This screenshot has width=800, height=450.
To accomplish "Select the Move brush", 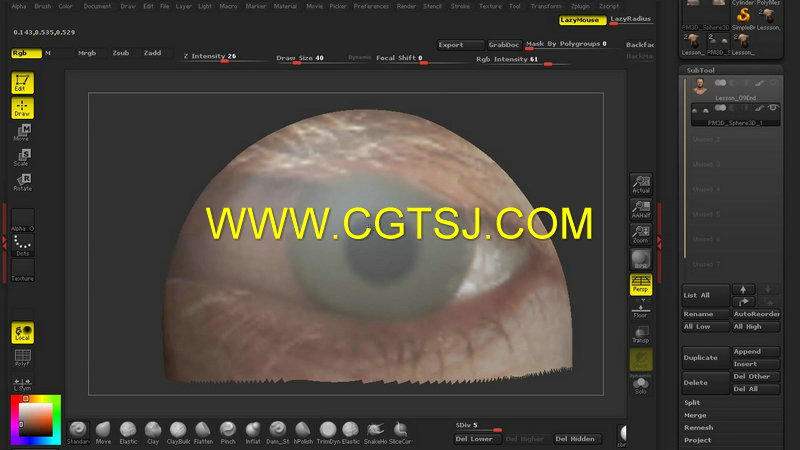I will [103, 433].
